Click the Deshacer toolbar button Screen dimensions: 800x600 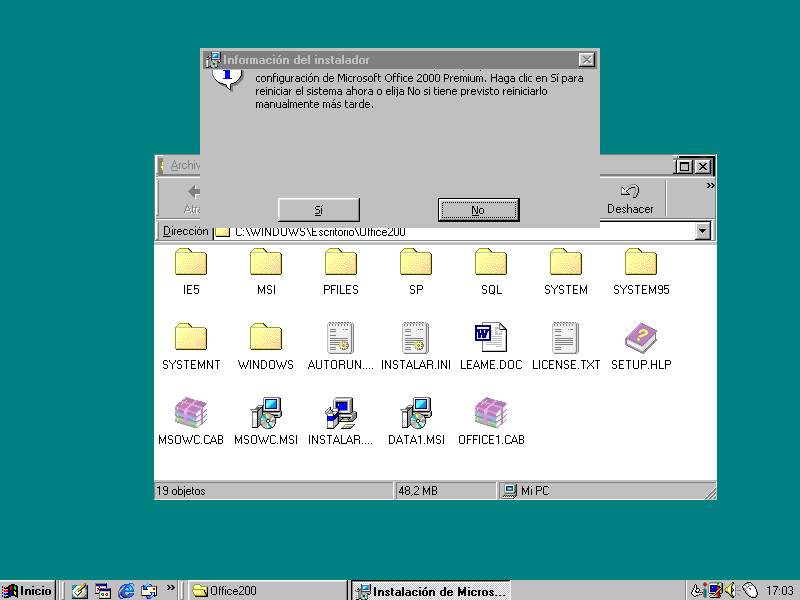point(630,198)
